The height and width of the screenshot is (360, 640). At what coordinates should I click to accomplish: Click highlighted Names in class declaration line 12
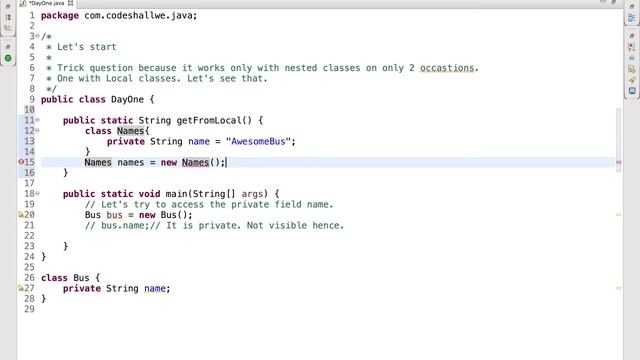click(x=131, y=131)
